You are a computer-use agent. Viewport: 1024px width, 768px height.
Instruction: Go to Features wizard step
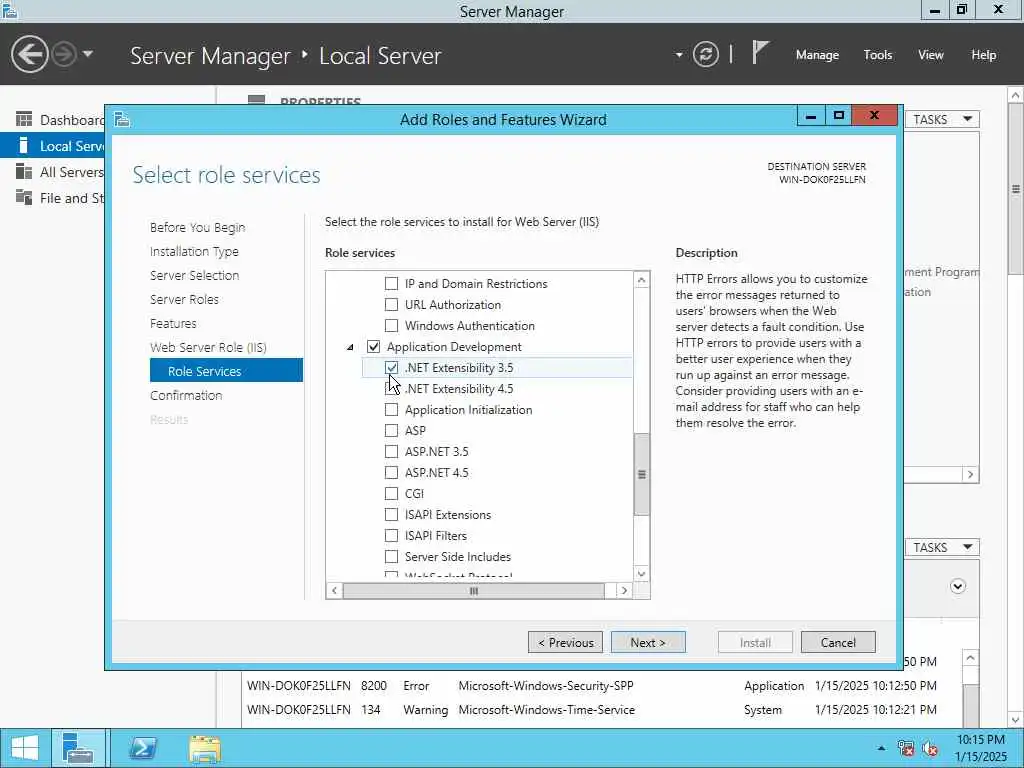click(x=173, y=323)
